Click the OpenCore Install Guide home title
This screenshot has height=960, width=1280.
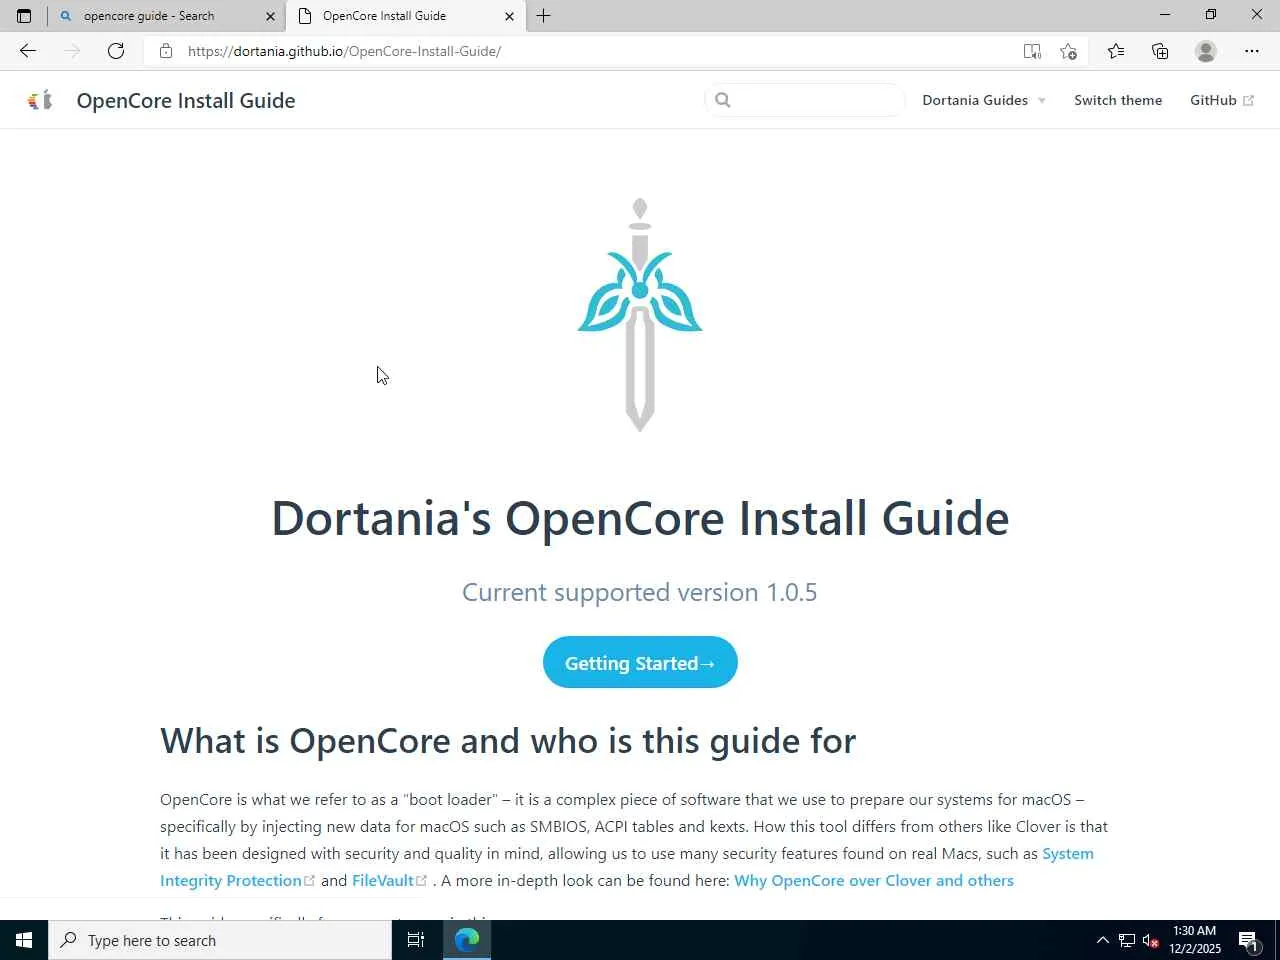(186, 100)
